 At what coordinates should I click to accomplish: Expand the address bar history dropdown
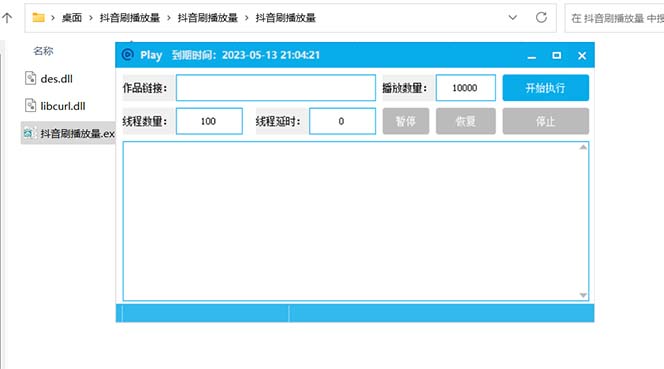click(x=512, y=17)
